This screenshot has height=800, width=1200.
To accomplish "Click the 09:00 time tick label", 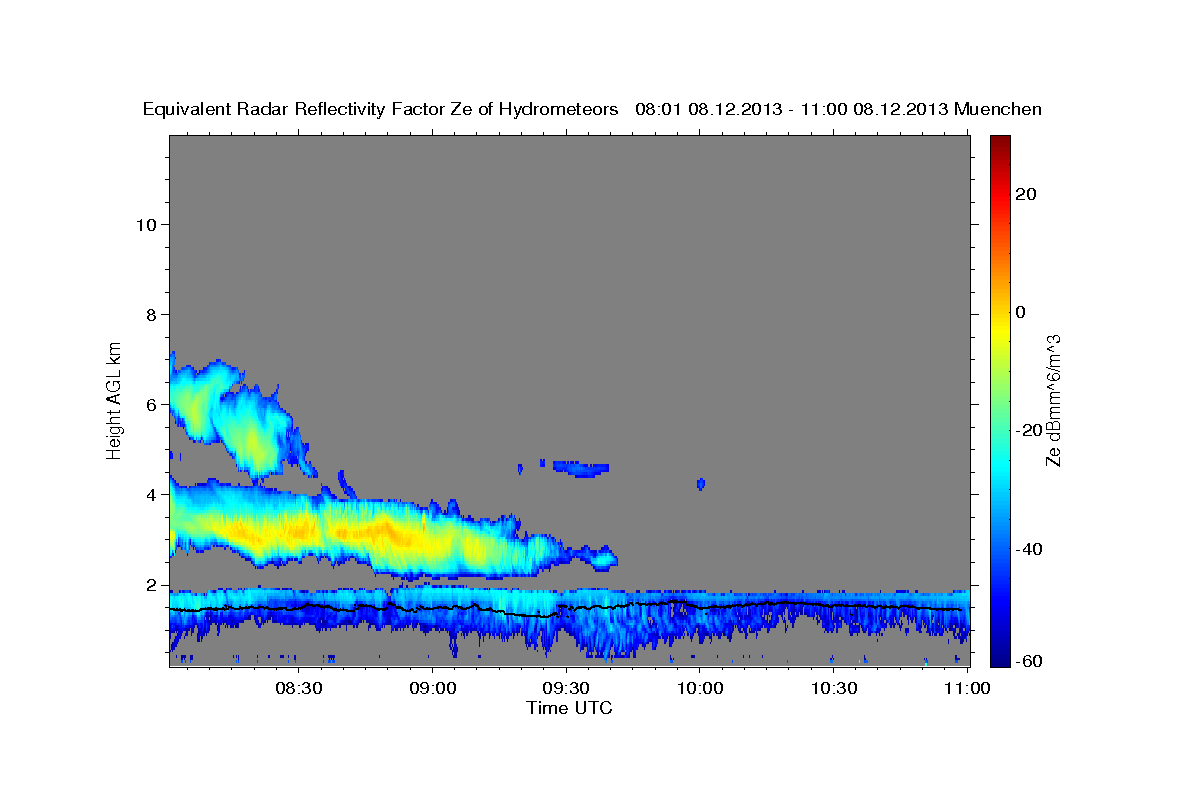I will (432, 688).
